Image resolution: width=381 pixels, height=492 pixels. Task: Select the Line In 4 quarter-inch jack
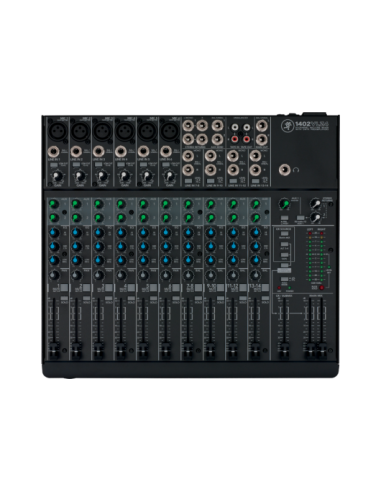click(x=121, y=152)
